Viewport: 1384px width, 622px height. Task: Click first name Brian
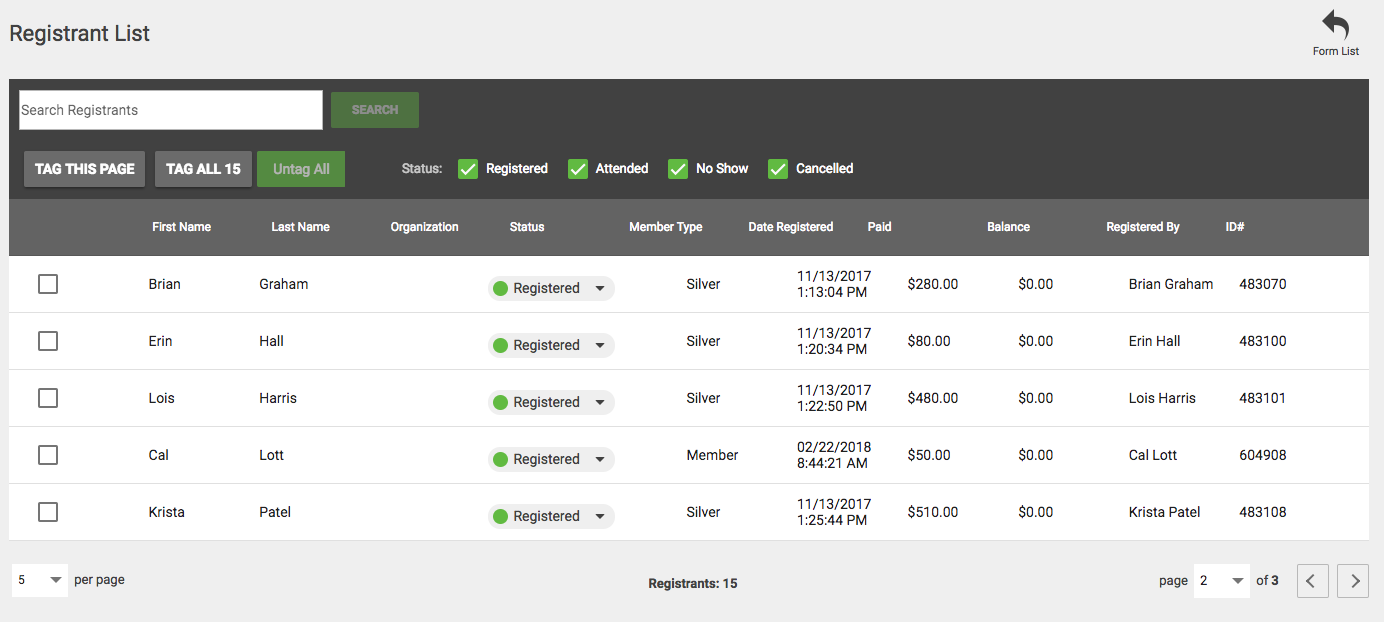(x=165, y=284)
